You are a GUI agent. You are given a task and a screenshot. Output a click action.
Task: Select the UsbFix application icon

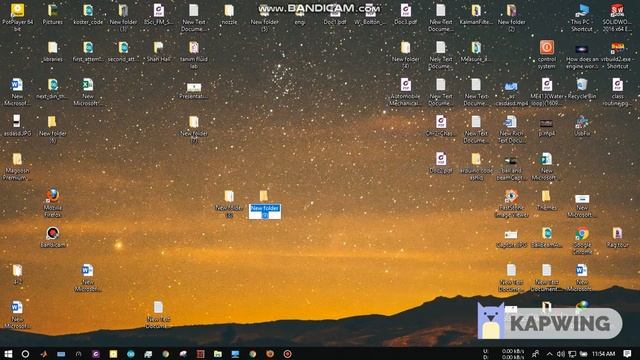(x=582, y=126)
